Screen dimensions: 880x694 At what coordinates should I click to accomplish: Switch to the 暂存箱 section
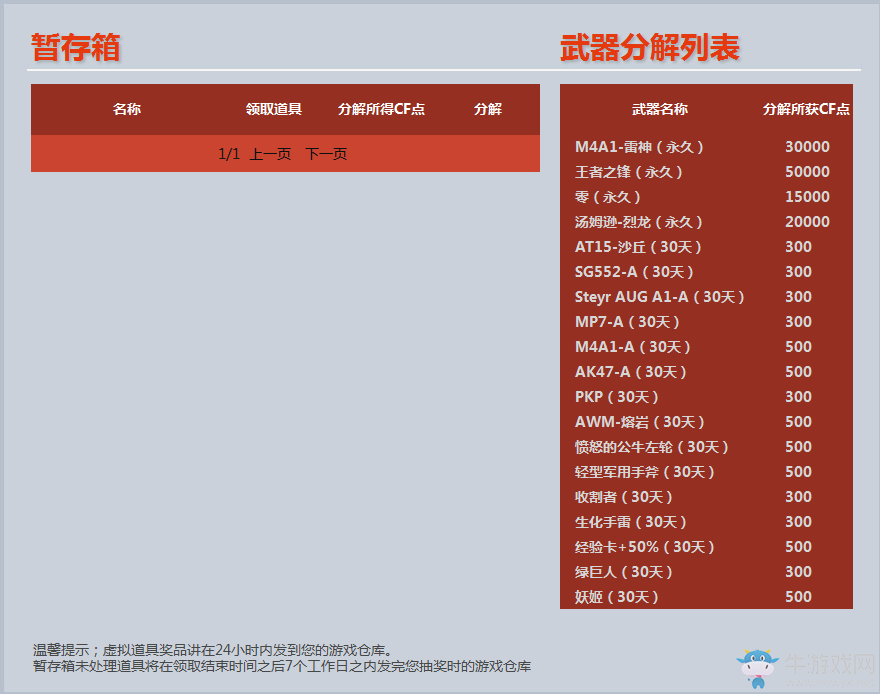click(76, 47)
